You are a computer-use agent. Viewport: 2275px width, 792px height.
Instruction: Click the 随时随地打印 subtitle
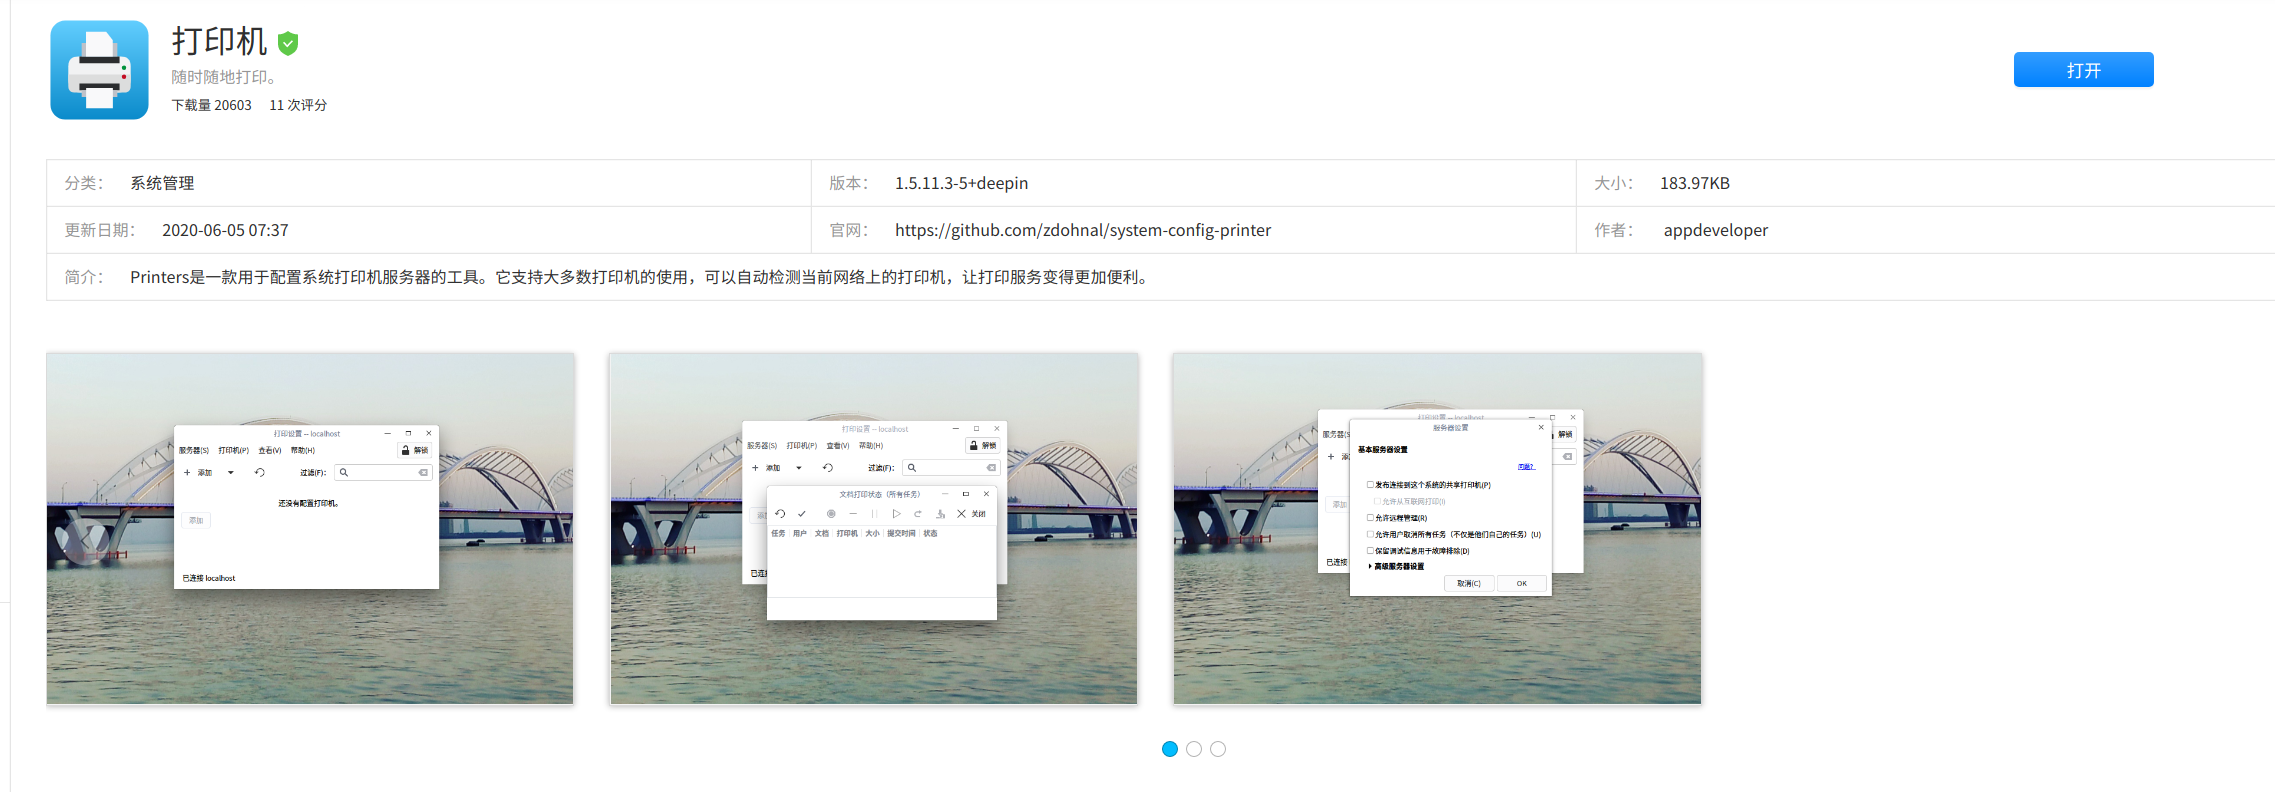click(x=223, y=77)
